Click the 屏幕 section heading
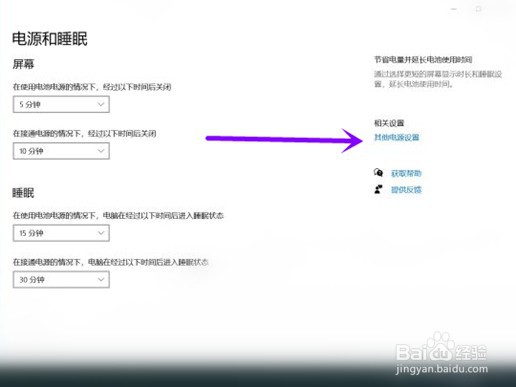516x387 pixels. [23, 64]
